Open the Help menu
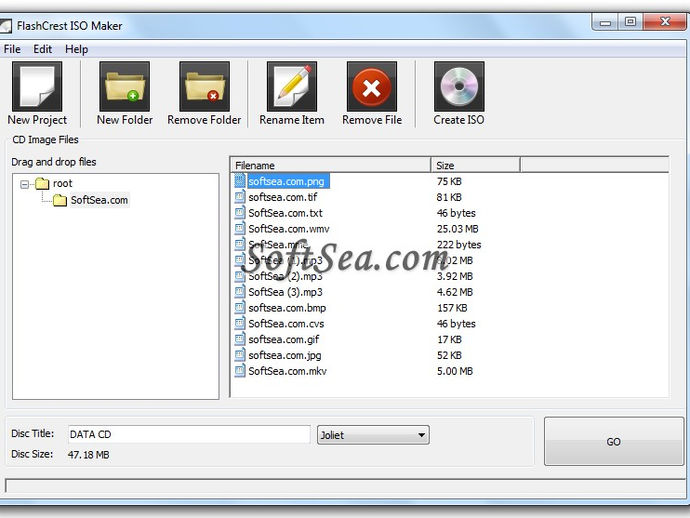 click(x=77, y=49)
